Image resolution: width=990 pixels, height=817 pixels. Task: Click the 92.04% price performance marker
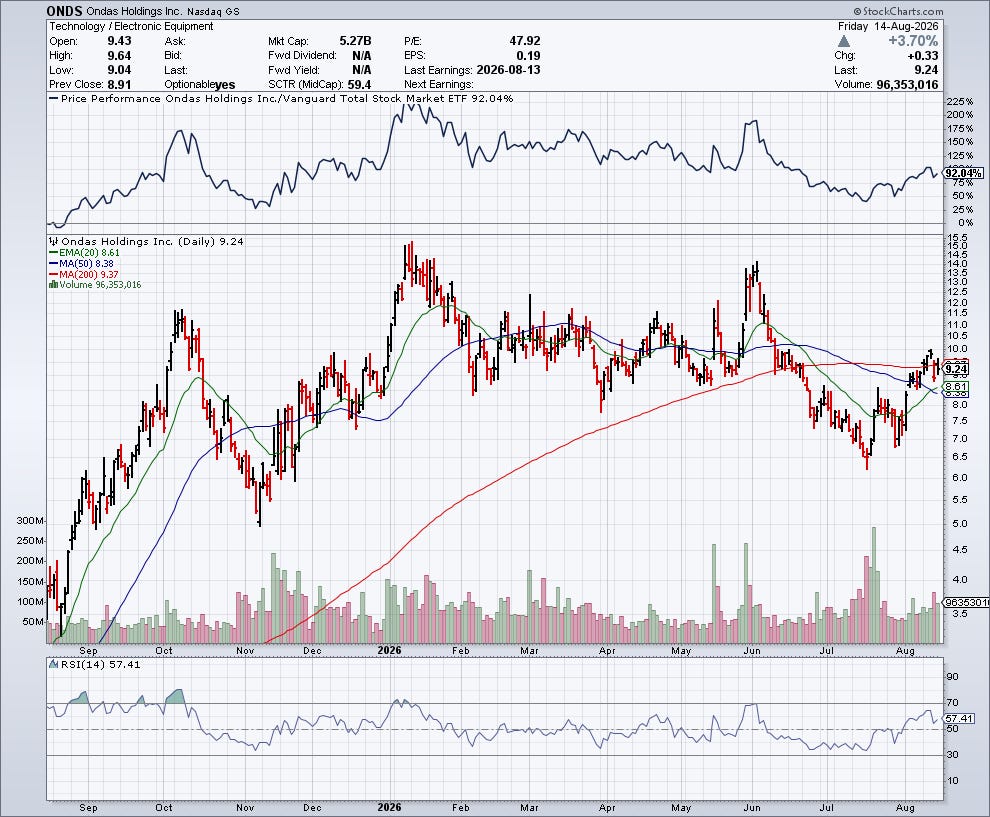point(963,173)
